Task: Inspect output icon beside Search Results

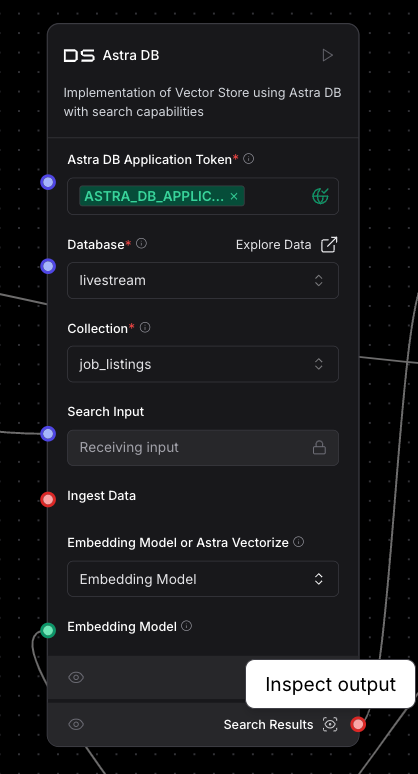Action: click(330, 724)
